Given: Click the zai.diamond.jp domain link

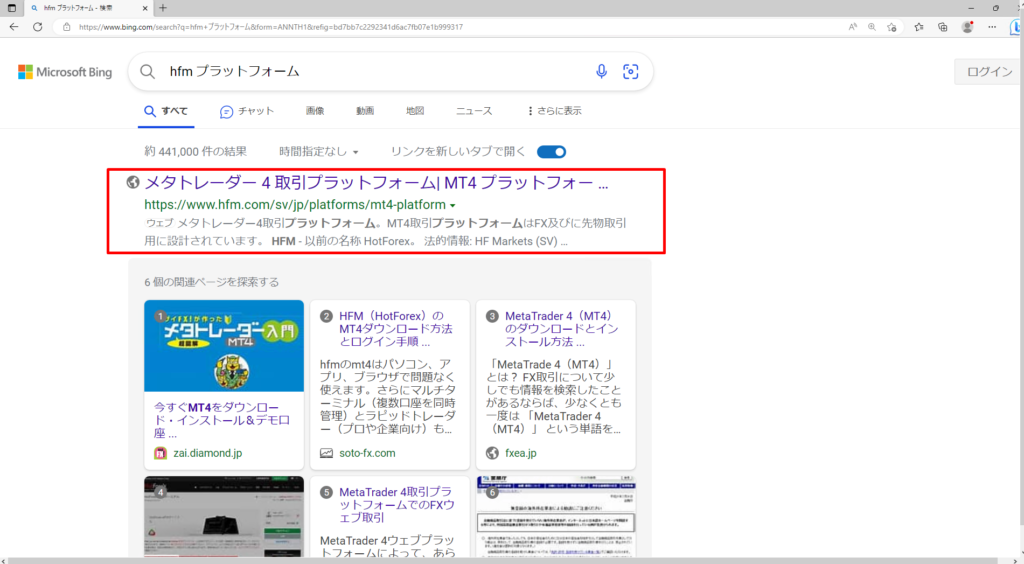Looking at the screenshot, I should [208, 453].
